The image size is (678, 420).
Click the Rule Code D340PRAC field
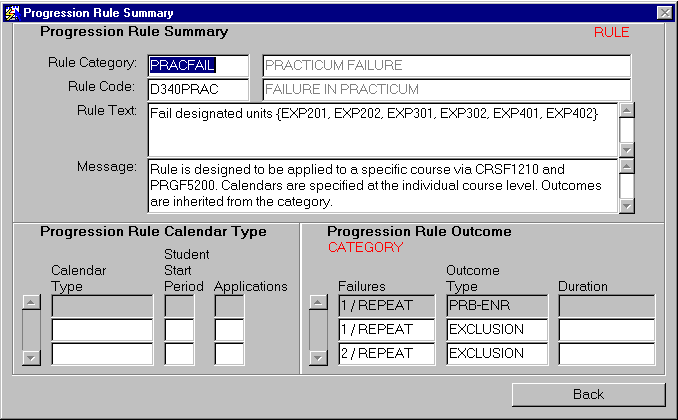click(x=197, y=89)
